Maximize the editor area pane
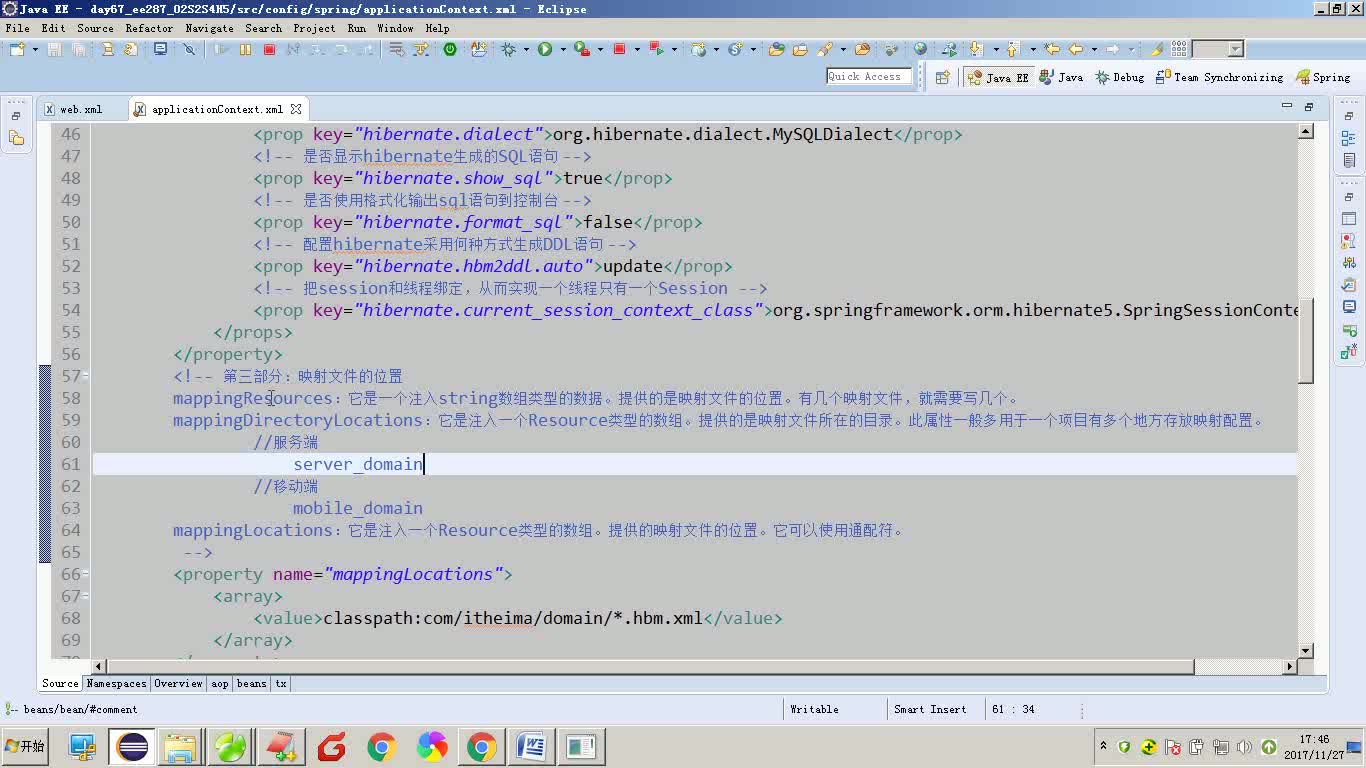 [x=1309, y=106]
